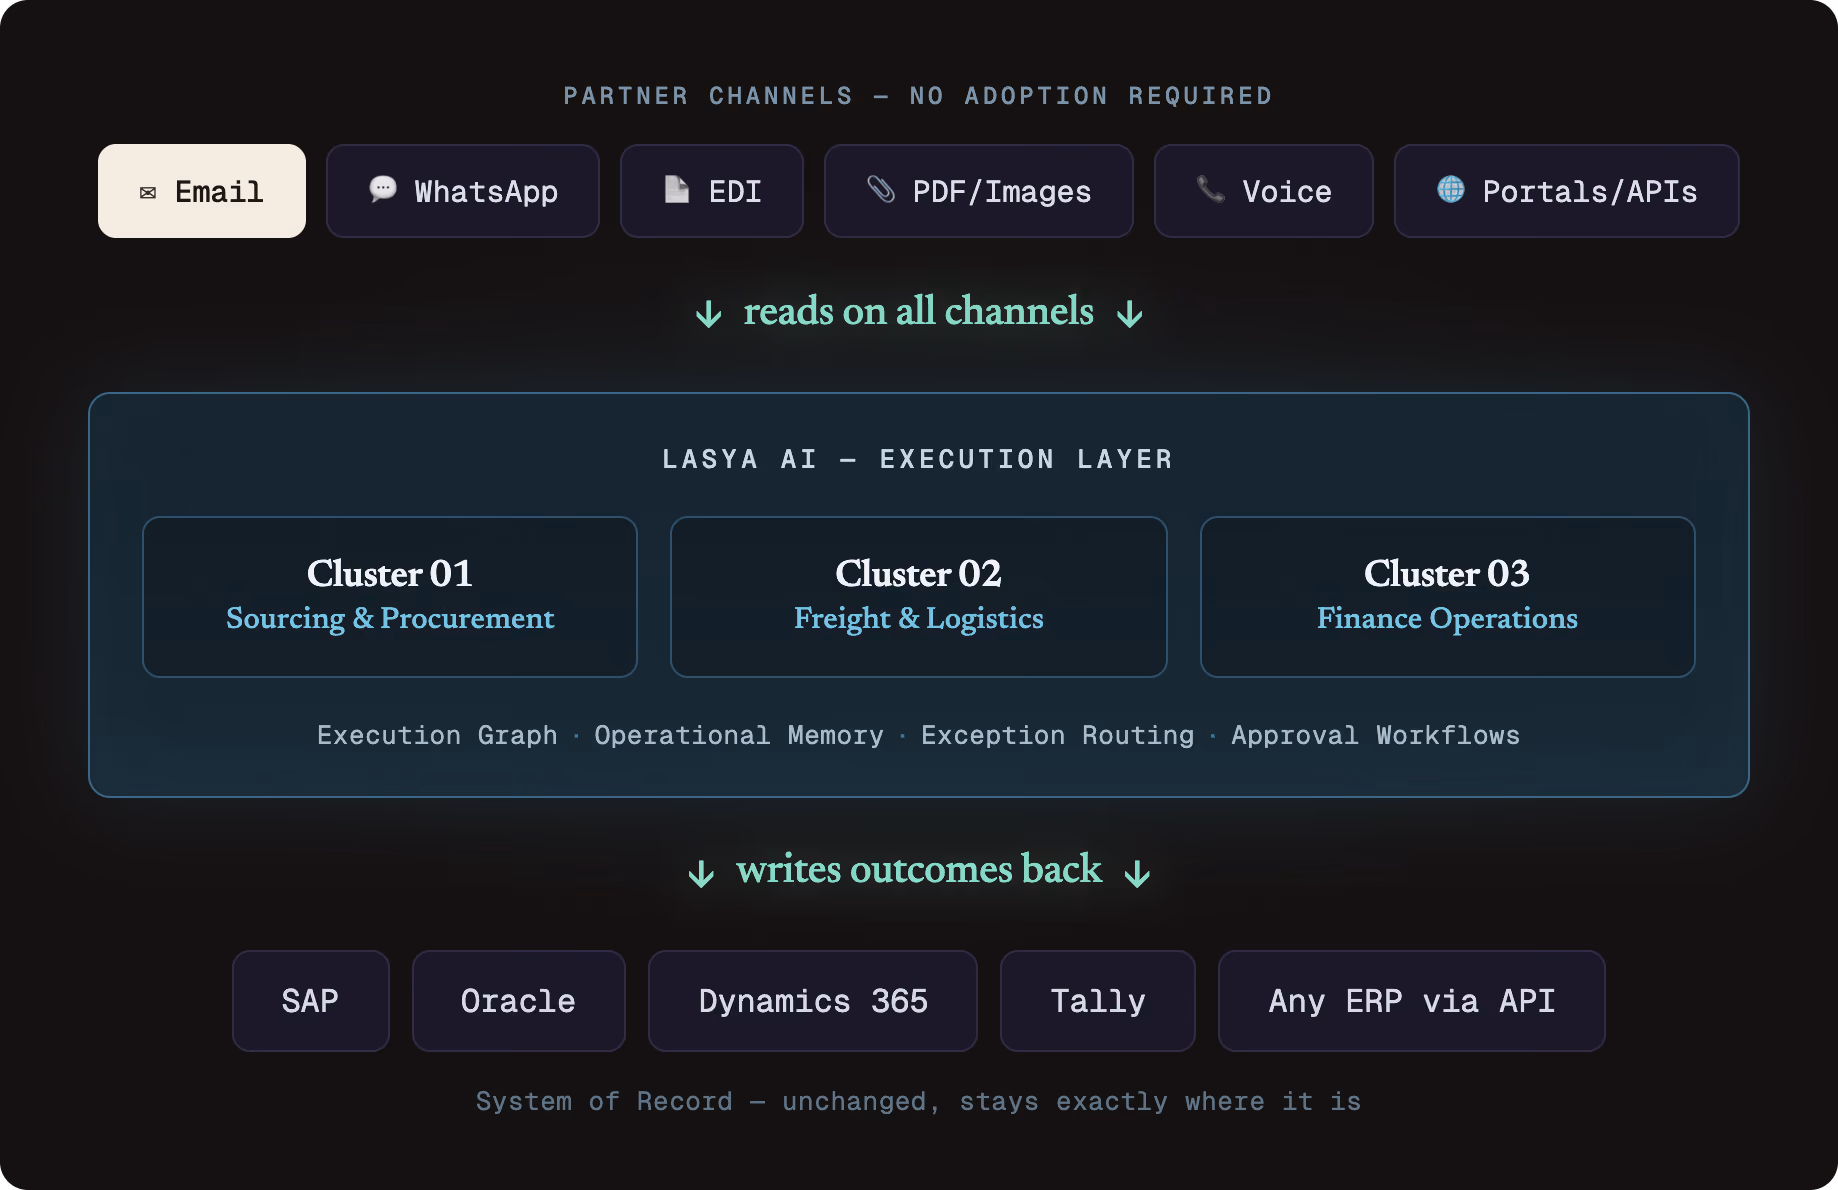Choose the Tally chip
Image resolution: width=1838 pixels, height=1190 pixels.
point(1098,1001)
